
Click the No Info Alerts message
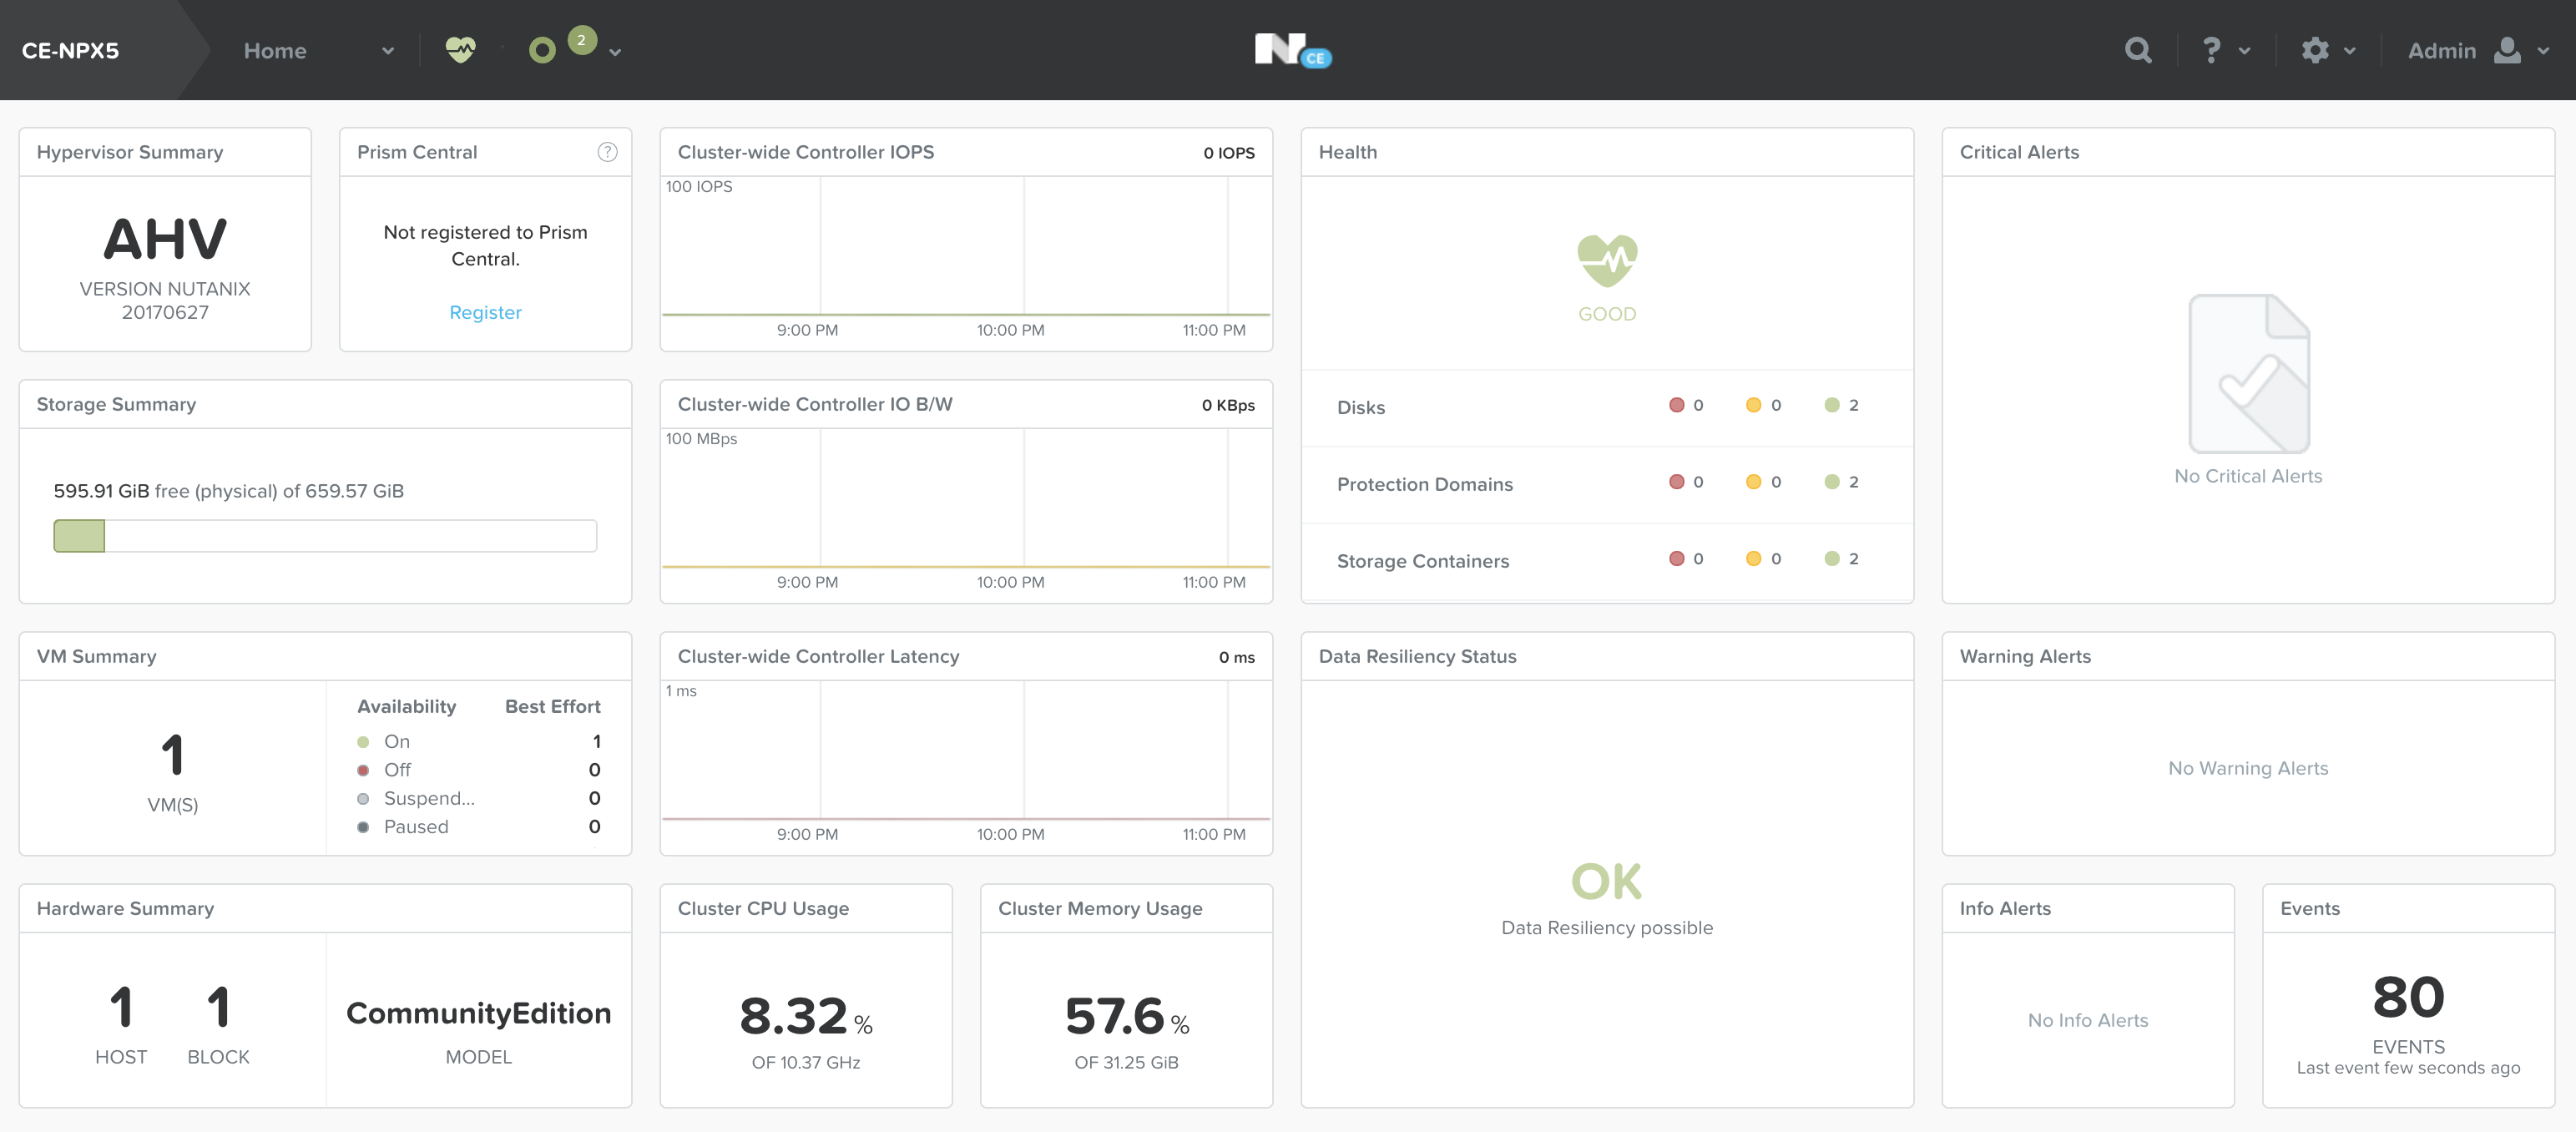tap(2088, 1020)
